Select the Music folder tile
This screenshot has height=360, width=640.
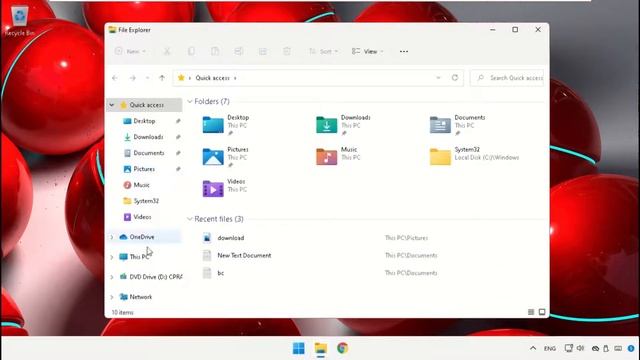pyautogui.click(x=338, y=157)
